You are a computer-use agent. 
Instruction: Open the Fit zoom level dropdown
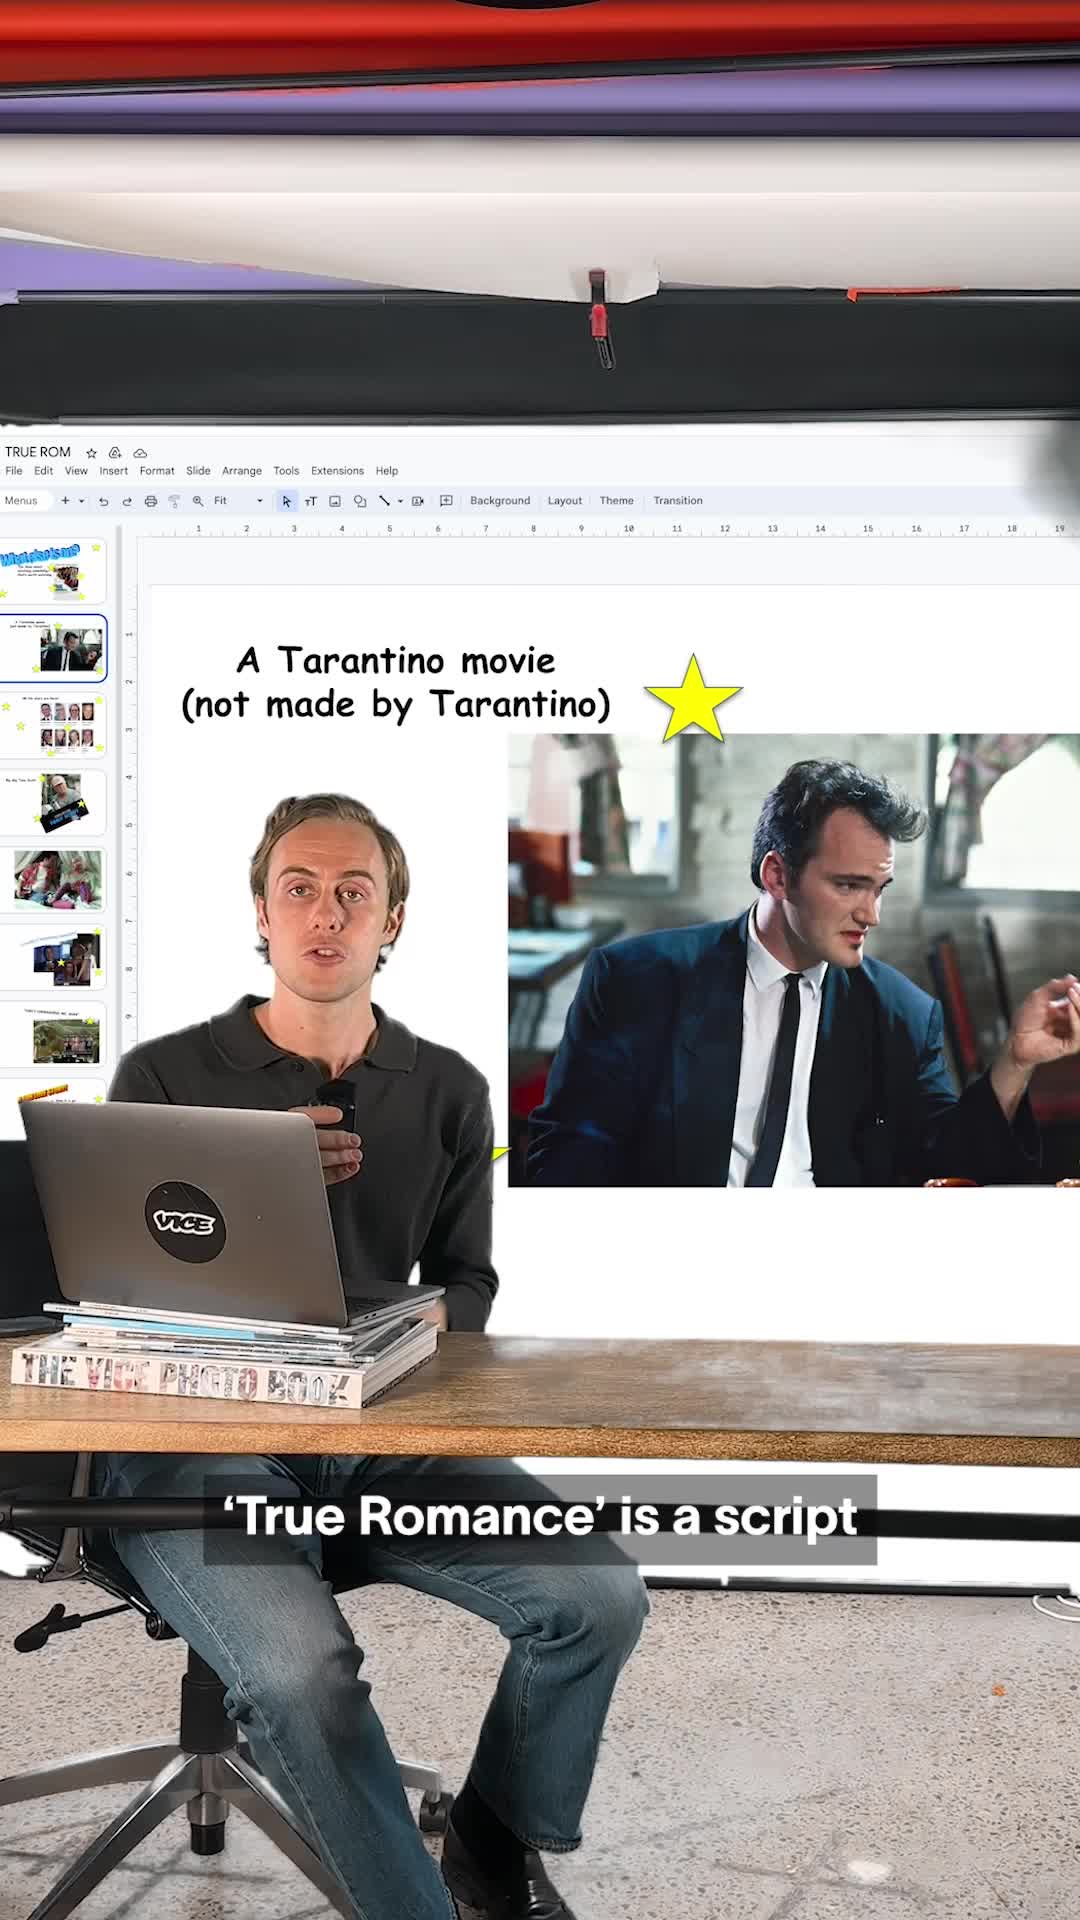click(238, 501)
